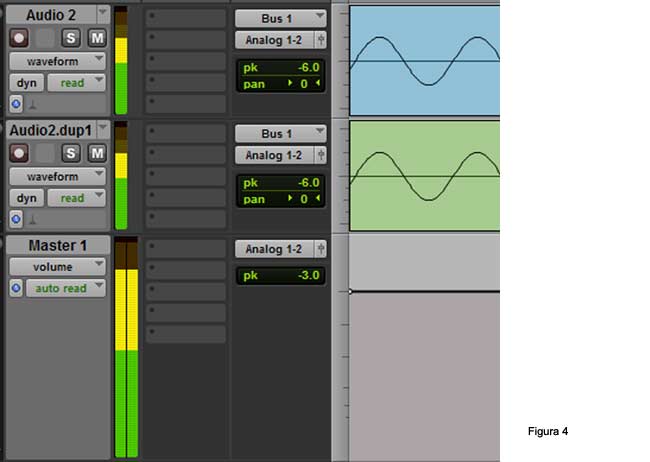
Task: Open Audio 2 output window icon
Action: (320, 40)
